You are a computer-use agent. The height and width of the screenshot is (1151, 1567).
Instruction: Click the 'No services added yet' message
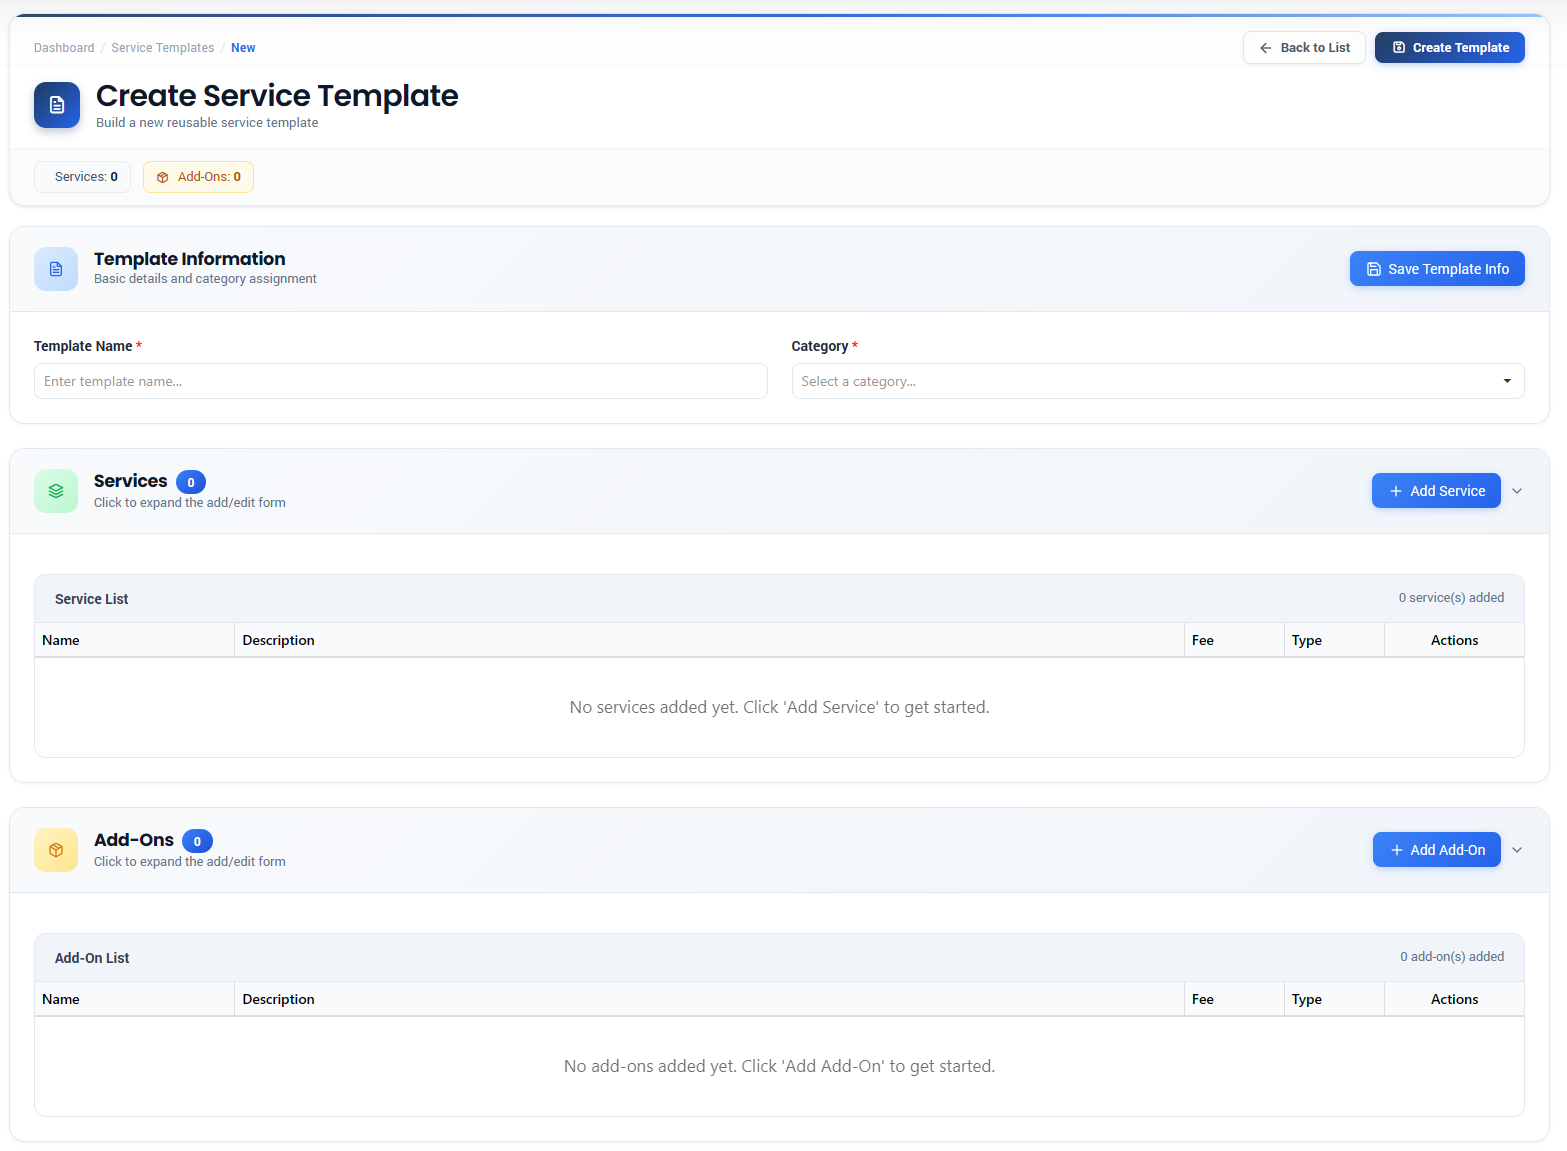tap(780, 707)
